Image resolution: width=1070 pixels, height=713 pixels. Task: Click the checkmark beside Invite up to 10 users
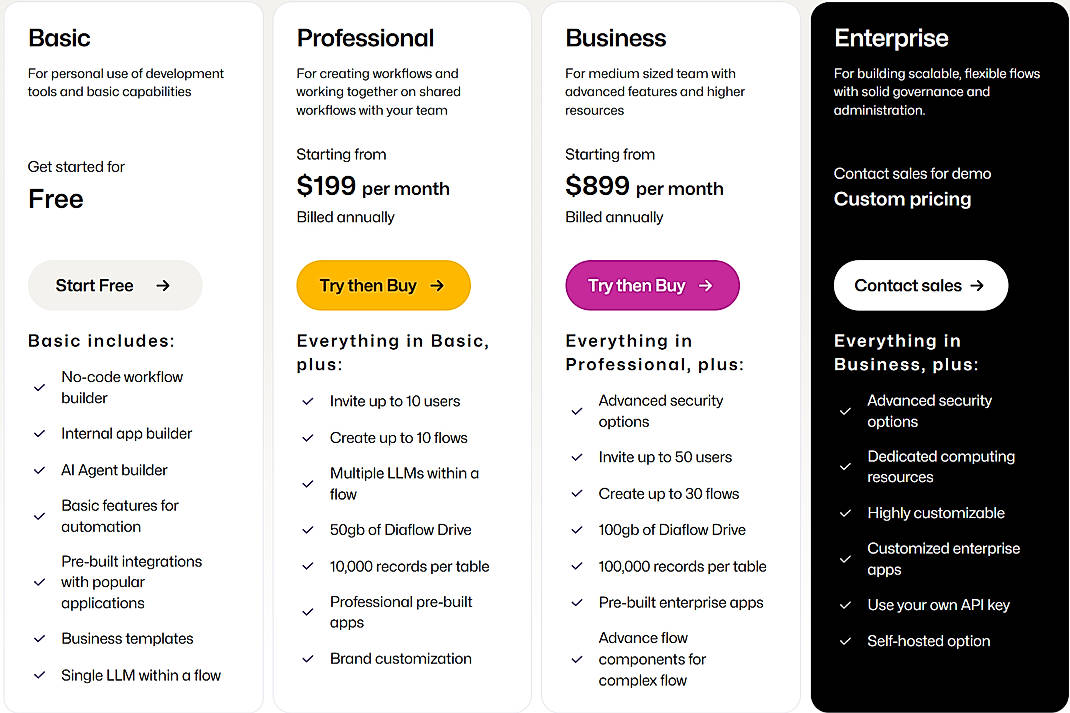tap(308, 401)
